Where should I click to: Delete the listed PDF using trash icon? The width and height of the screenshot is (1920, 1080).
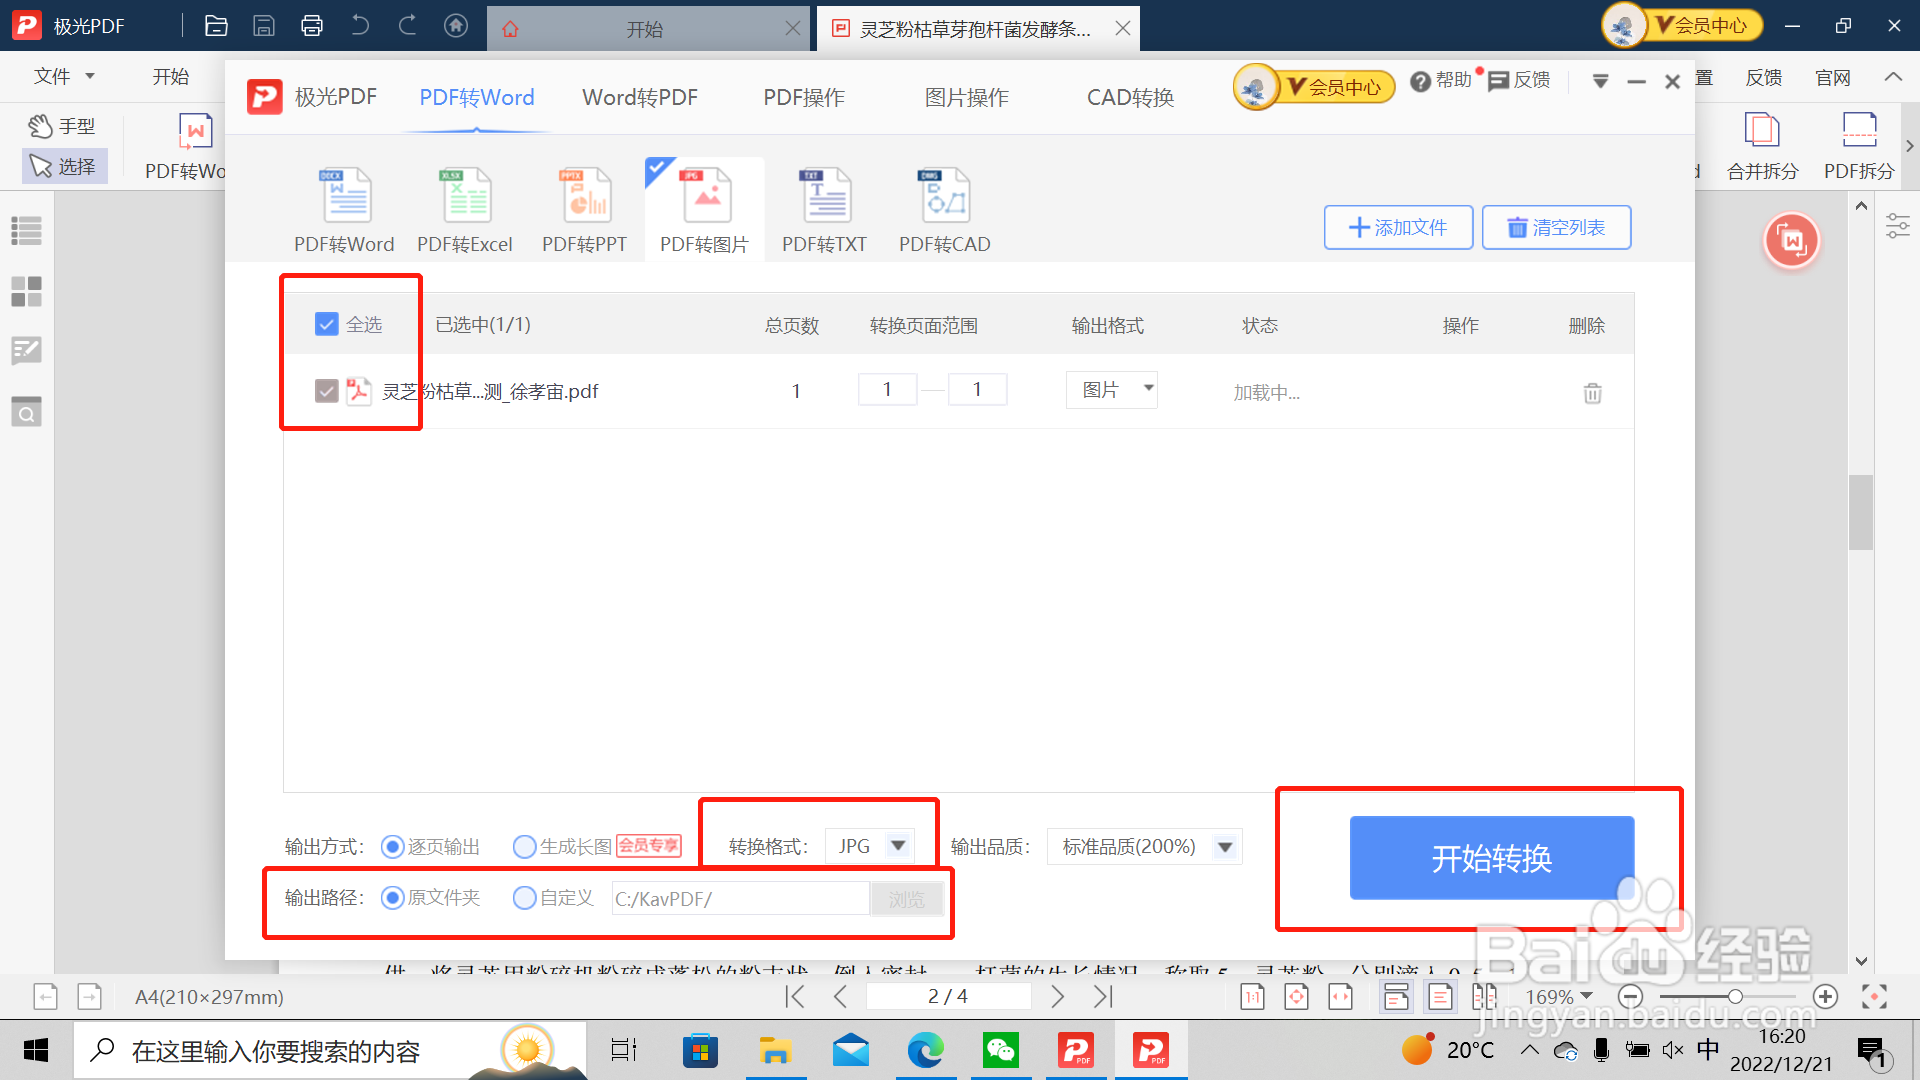click(x=1593, y=393)
